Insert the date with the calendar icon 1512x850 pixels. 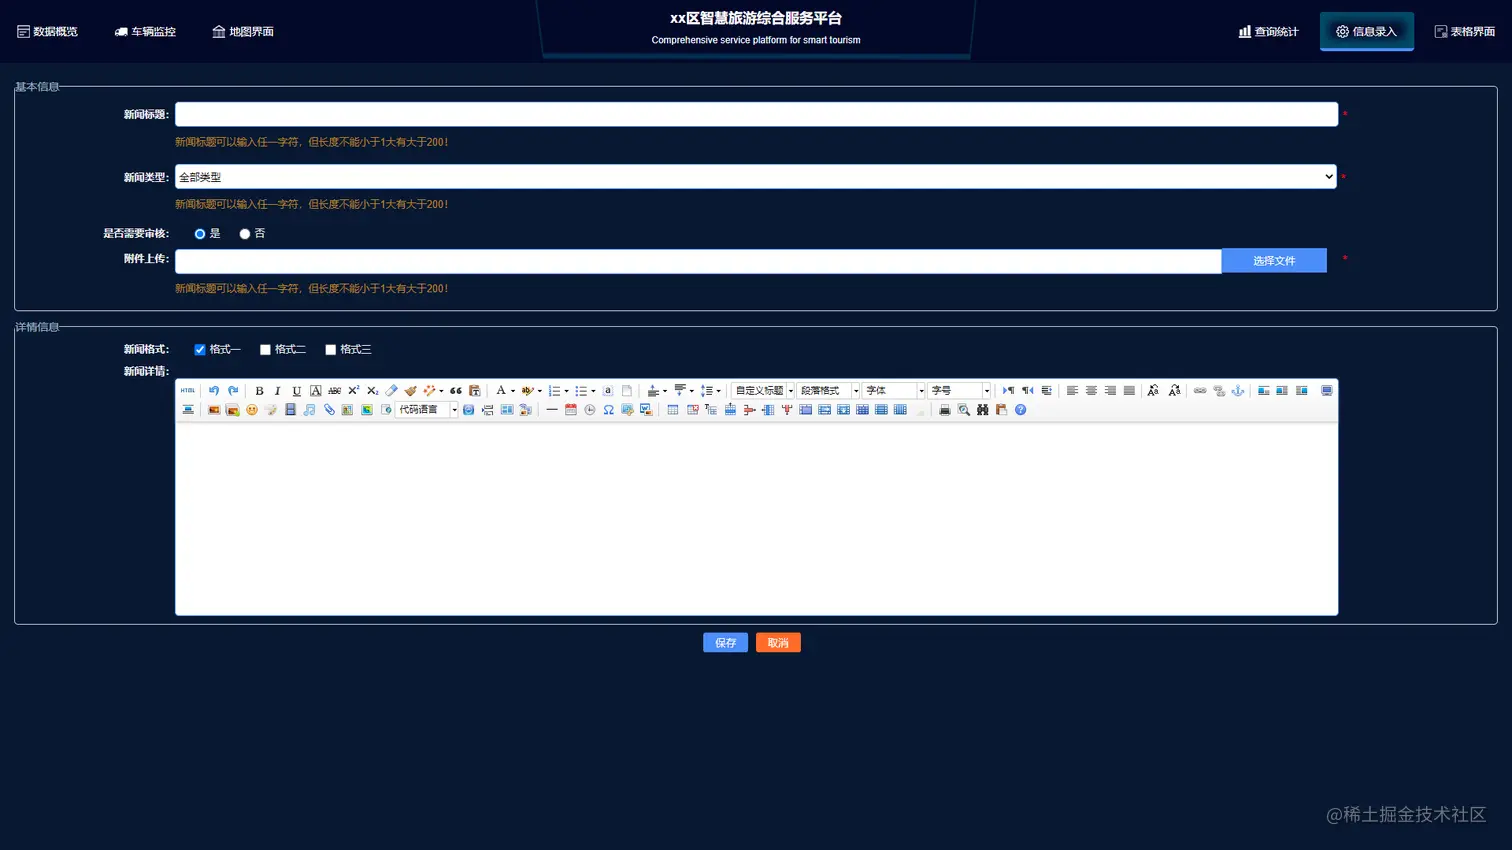pos(571,410)
